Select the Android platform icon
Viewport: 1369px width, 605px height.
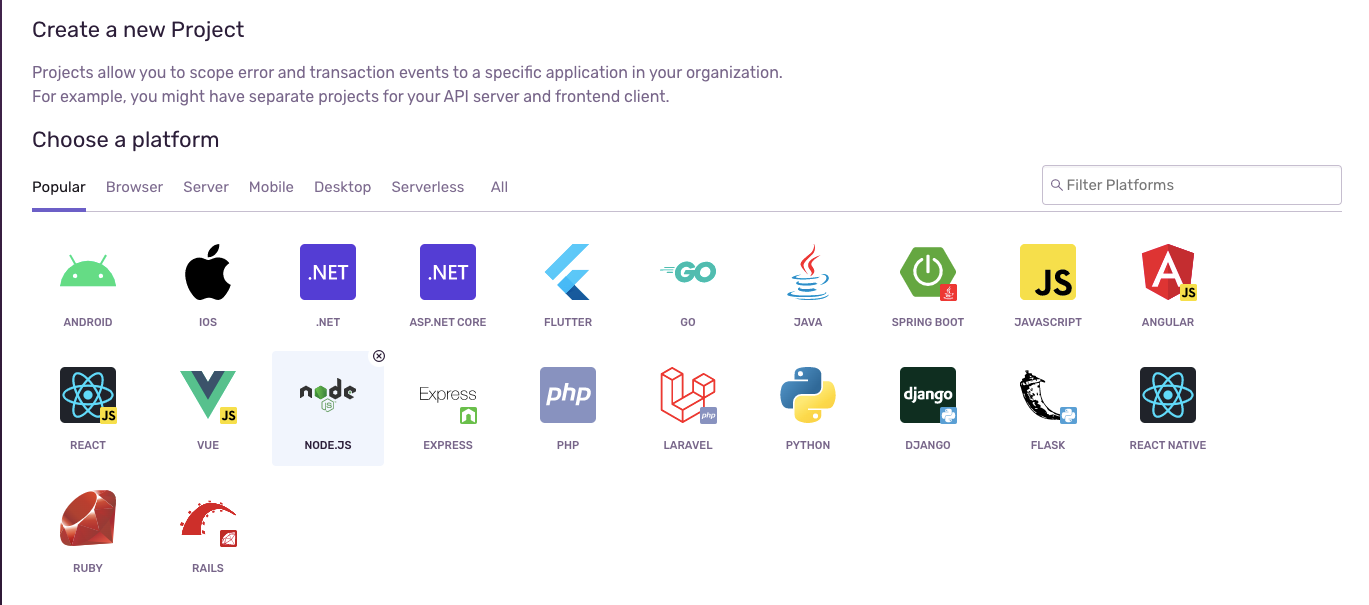coord(88,272)
